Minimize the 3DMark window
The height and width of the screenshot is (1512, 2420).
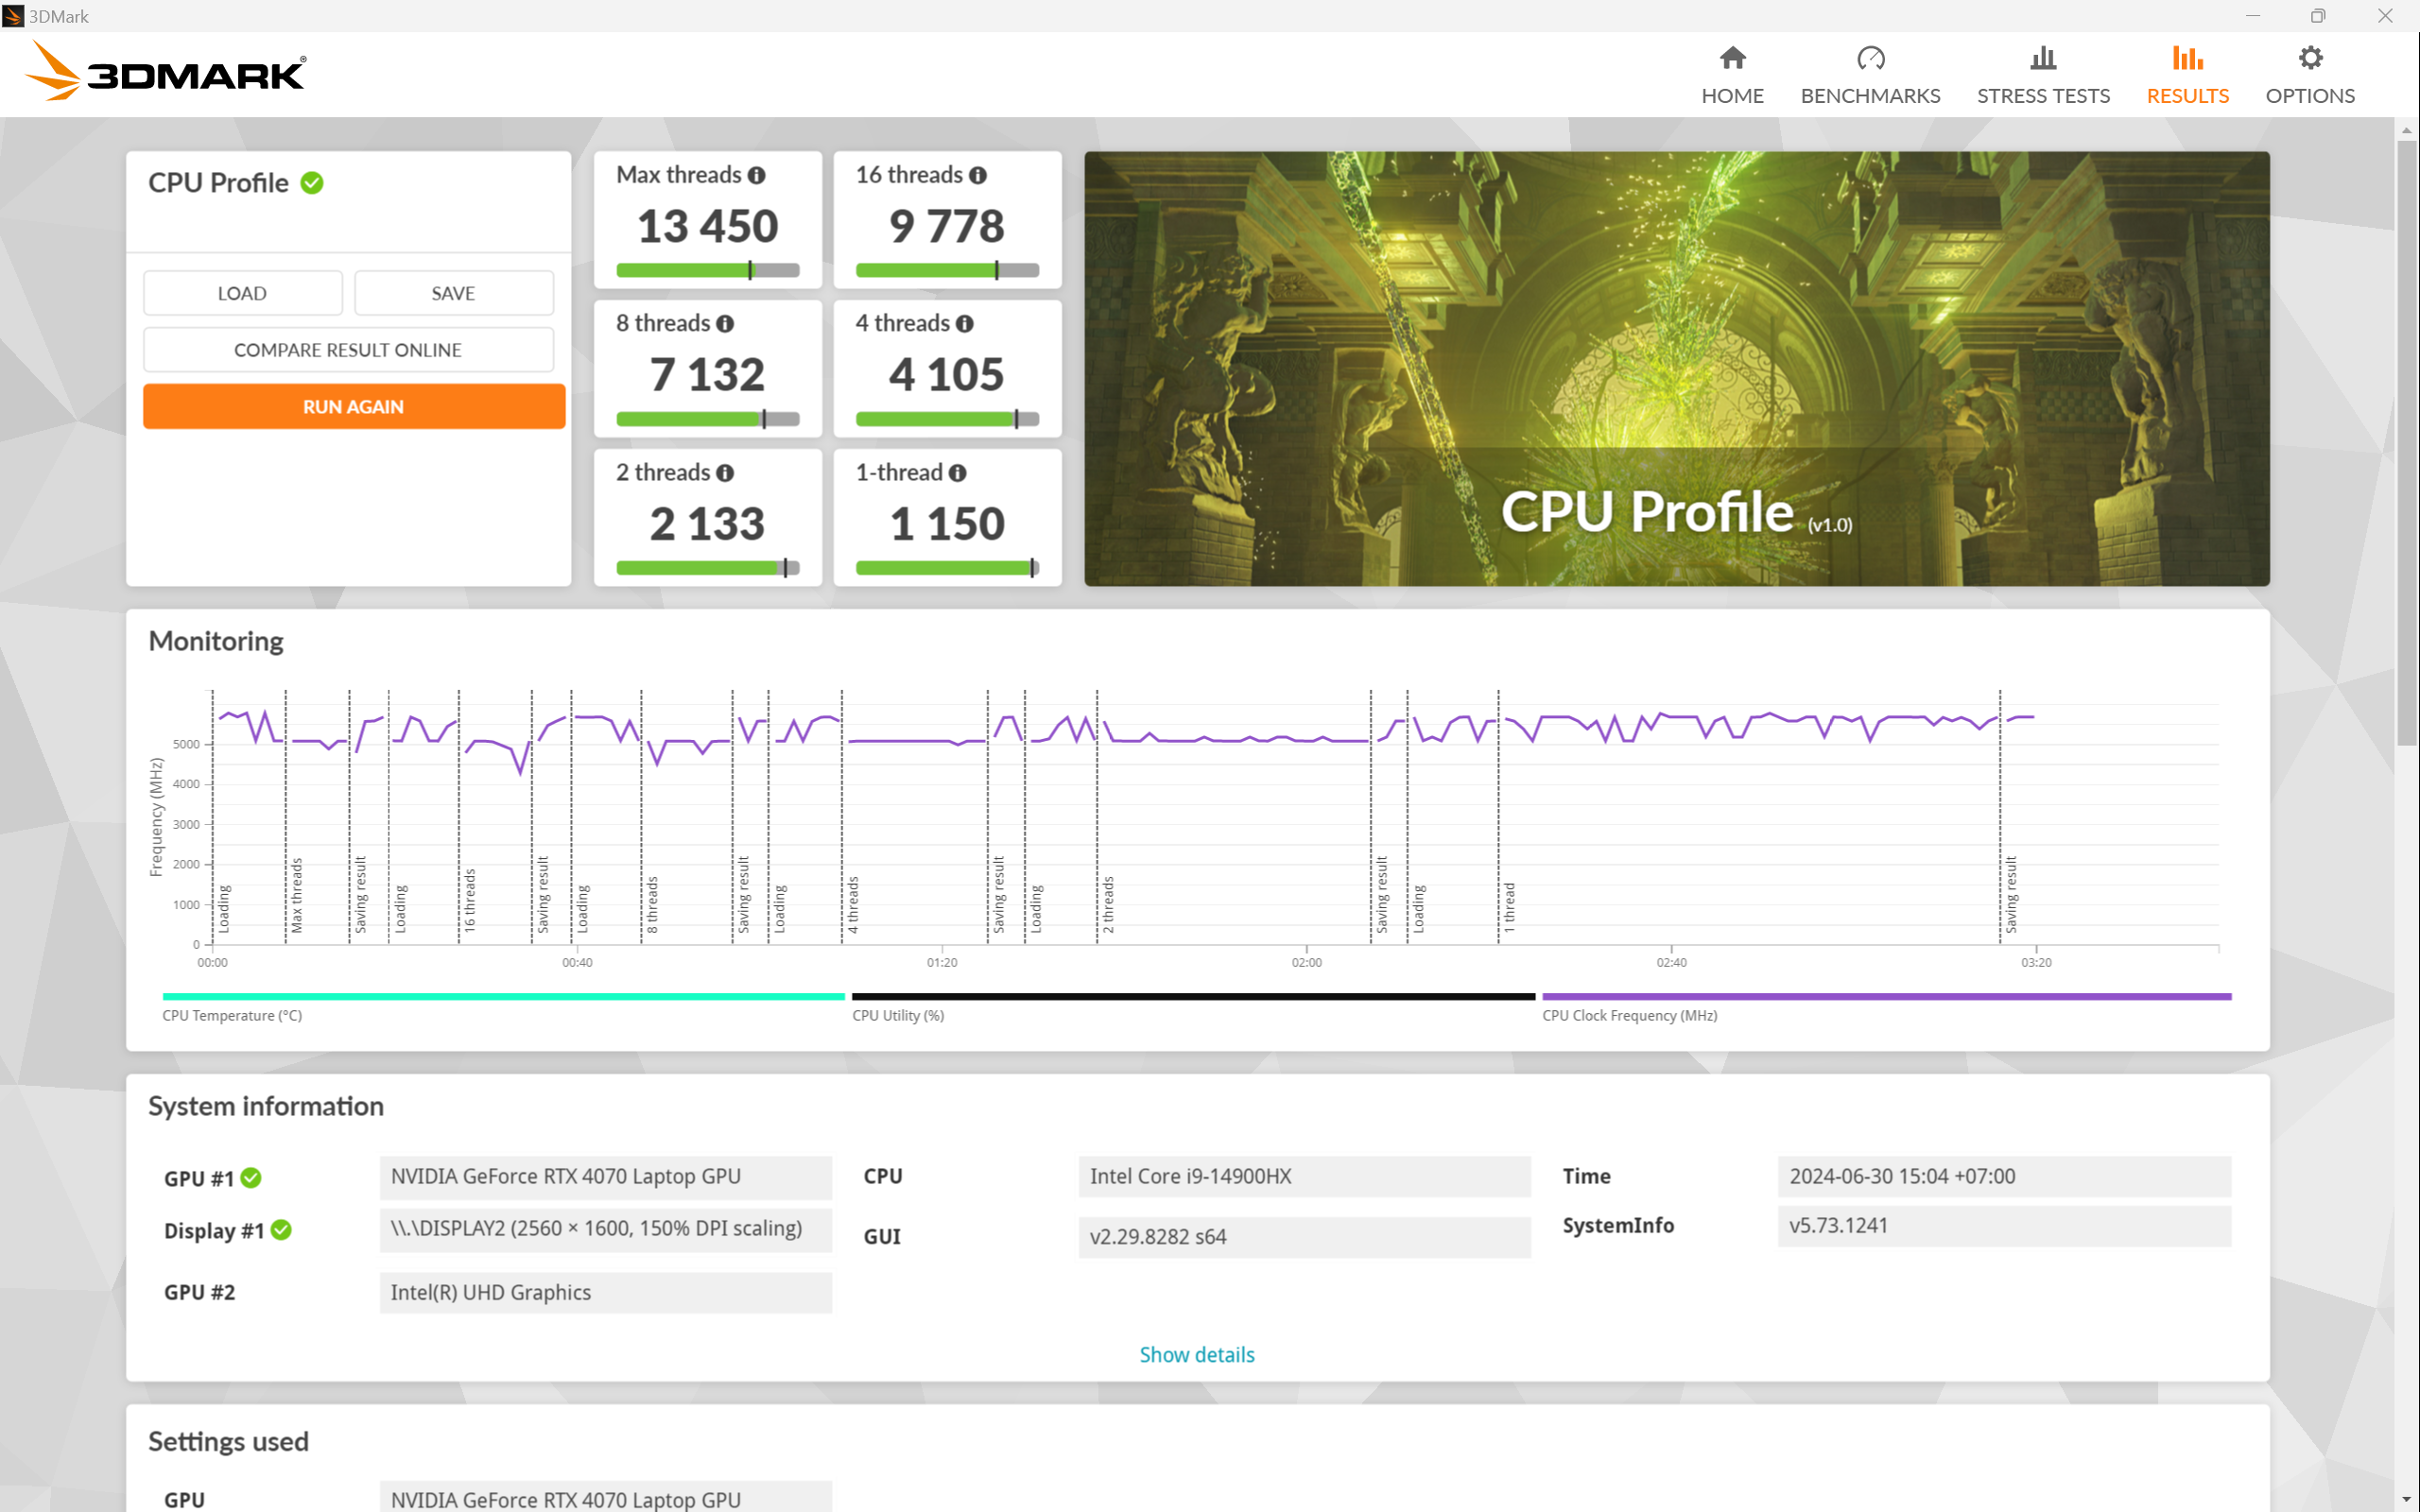point(2252,16)
